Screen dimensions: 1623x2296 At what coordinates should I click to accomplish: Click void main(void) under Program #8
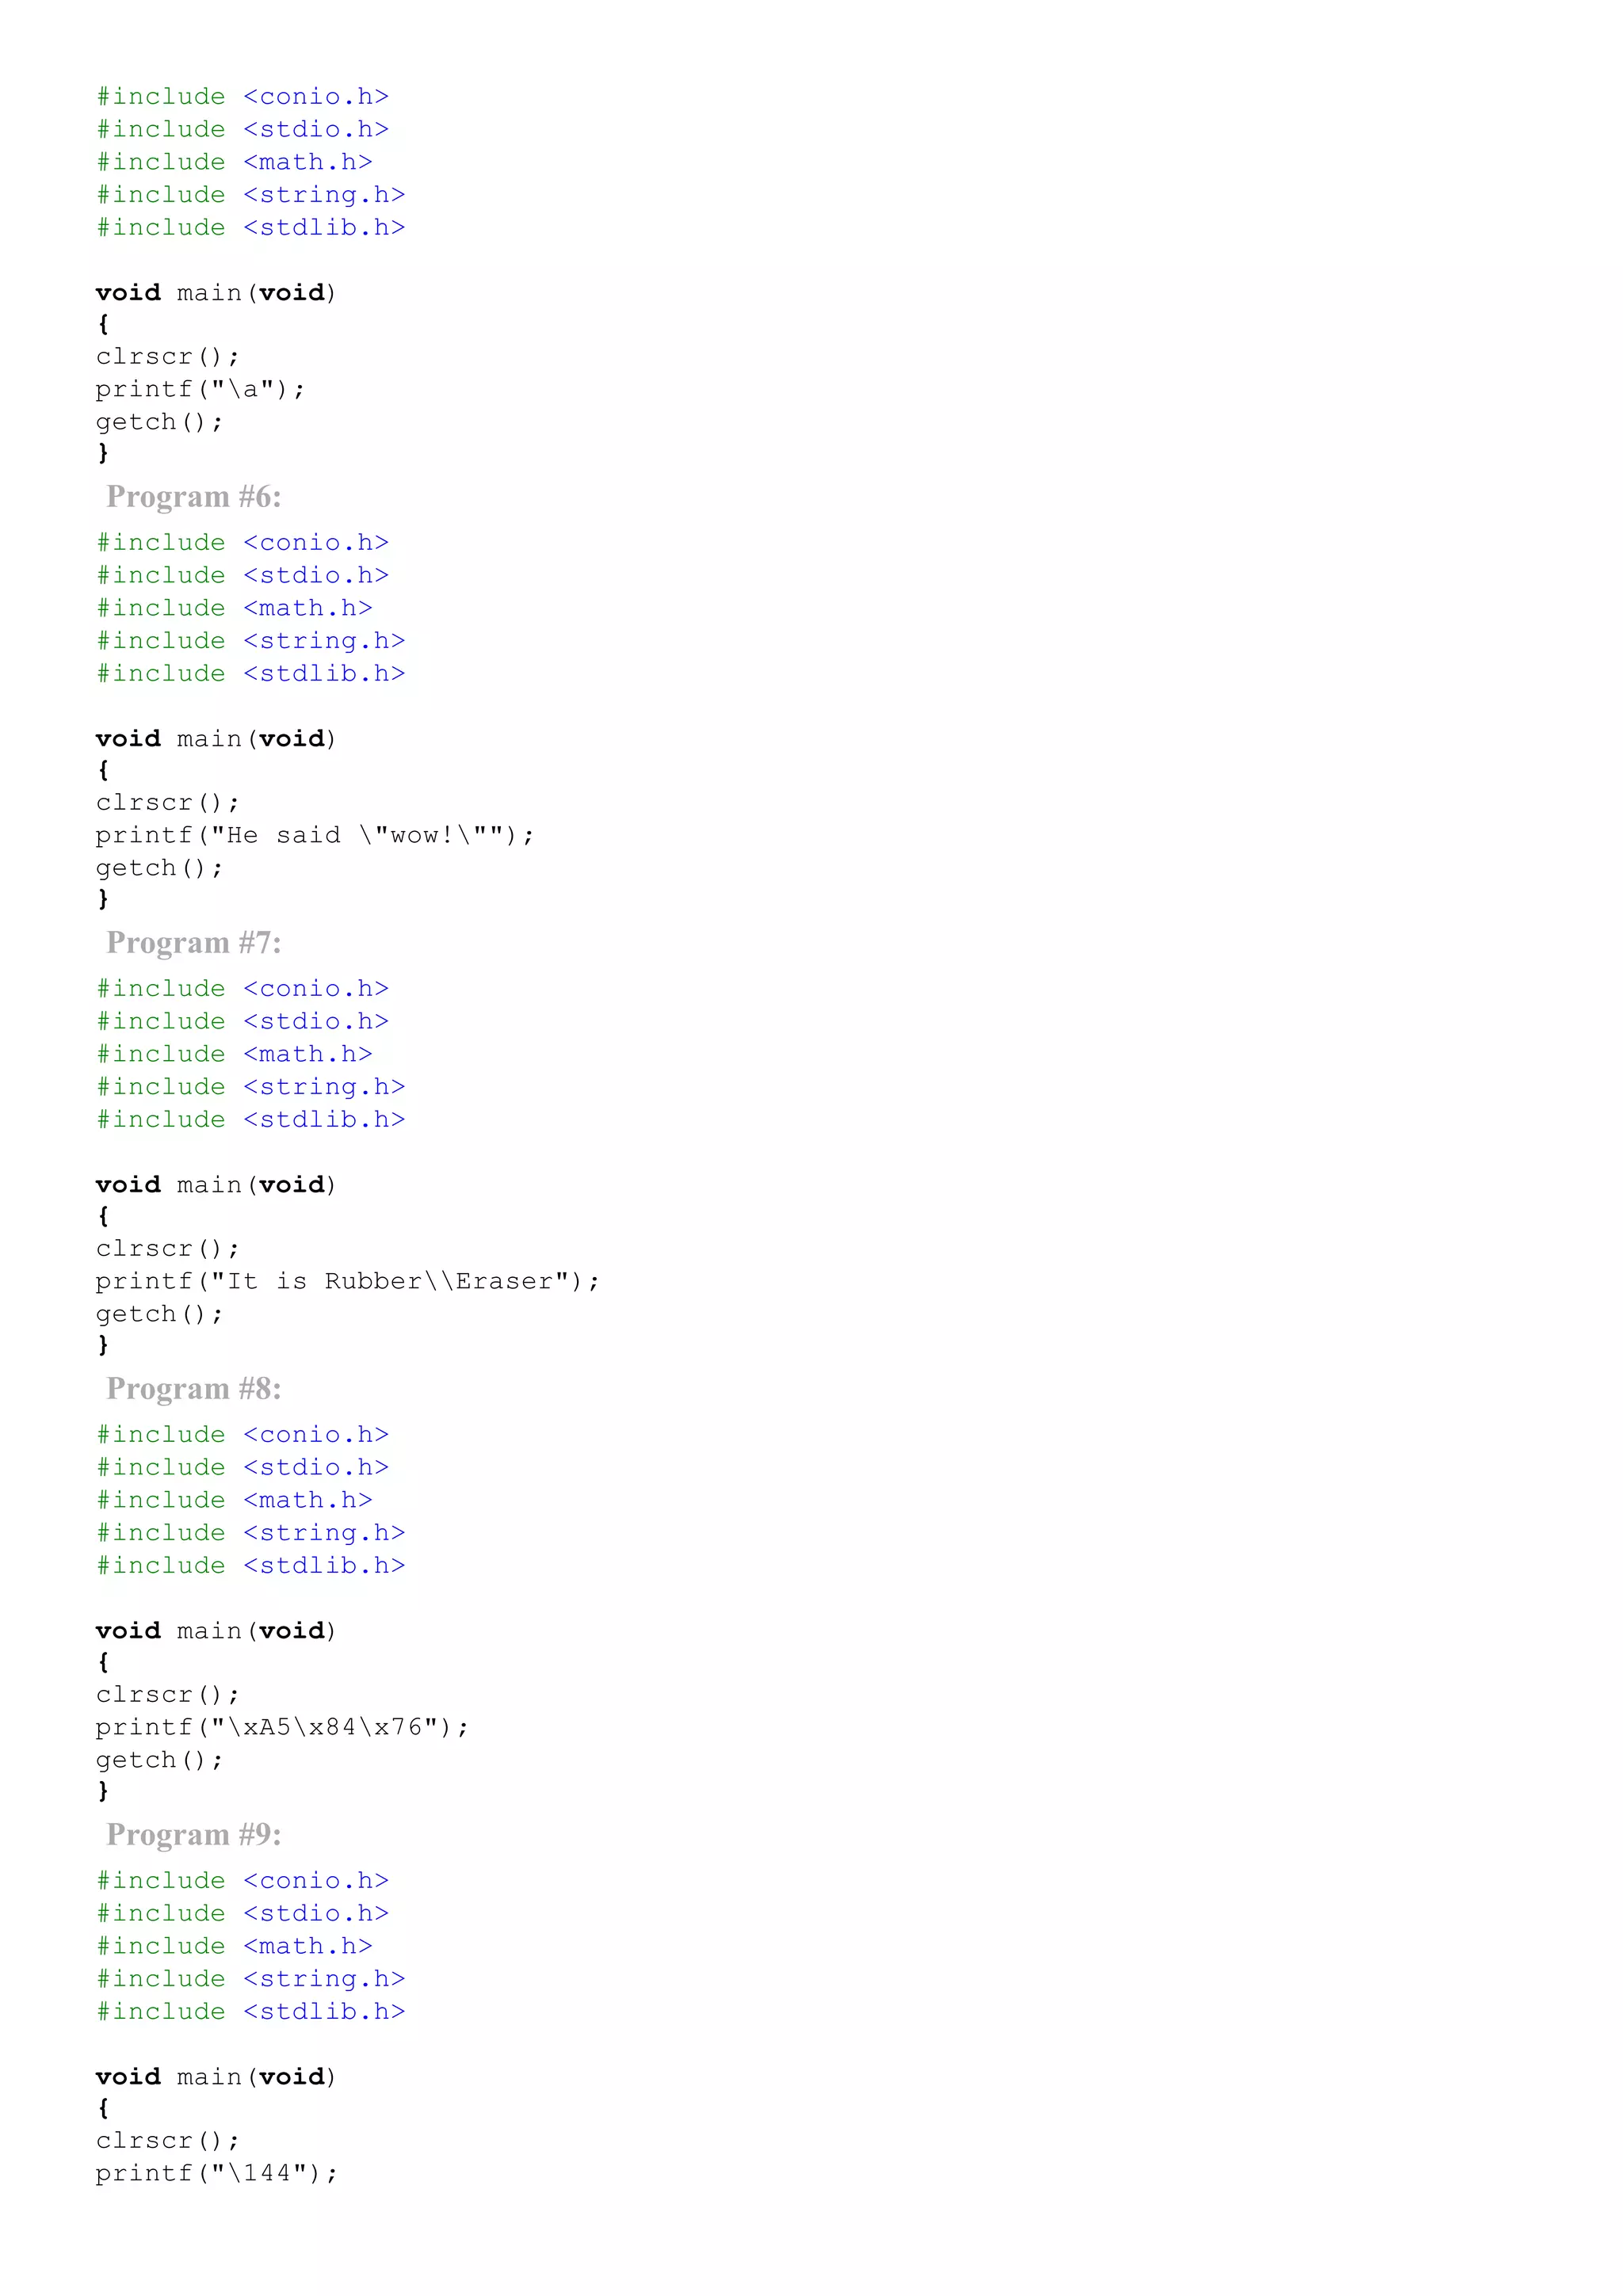tap(216, 1631)
